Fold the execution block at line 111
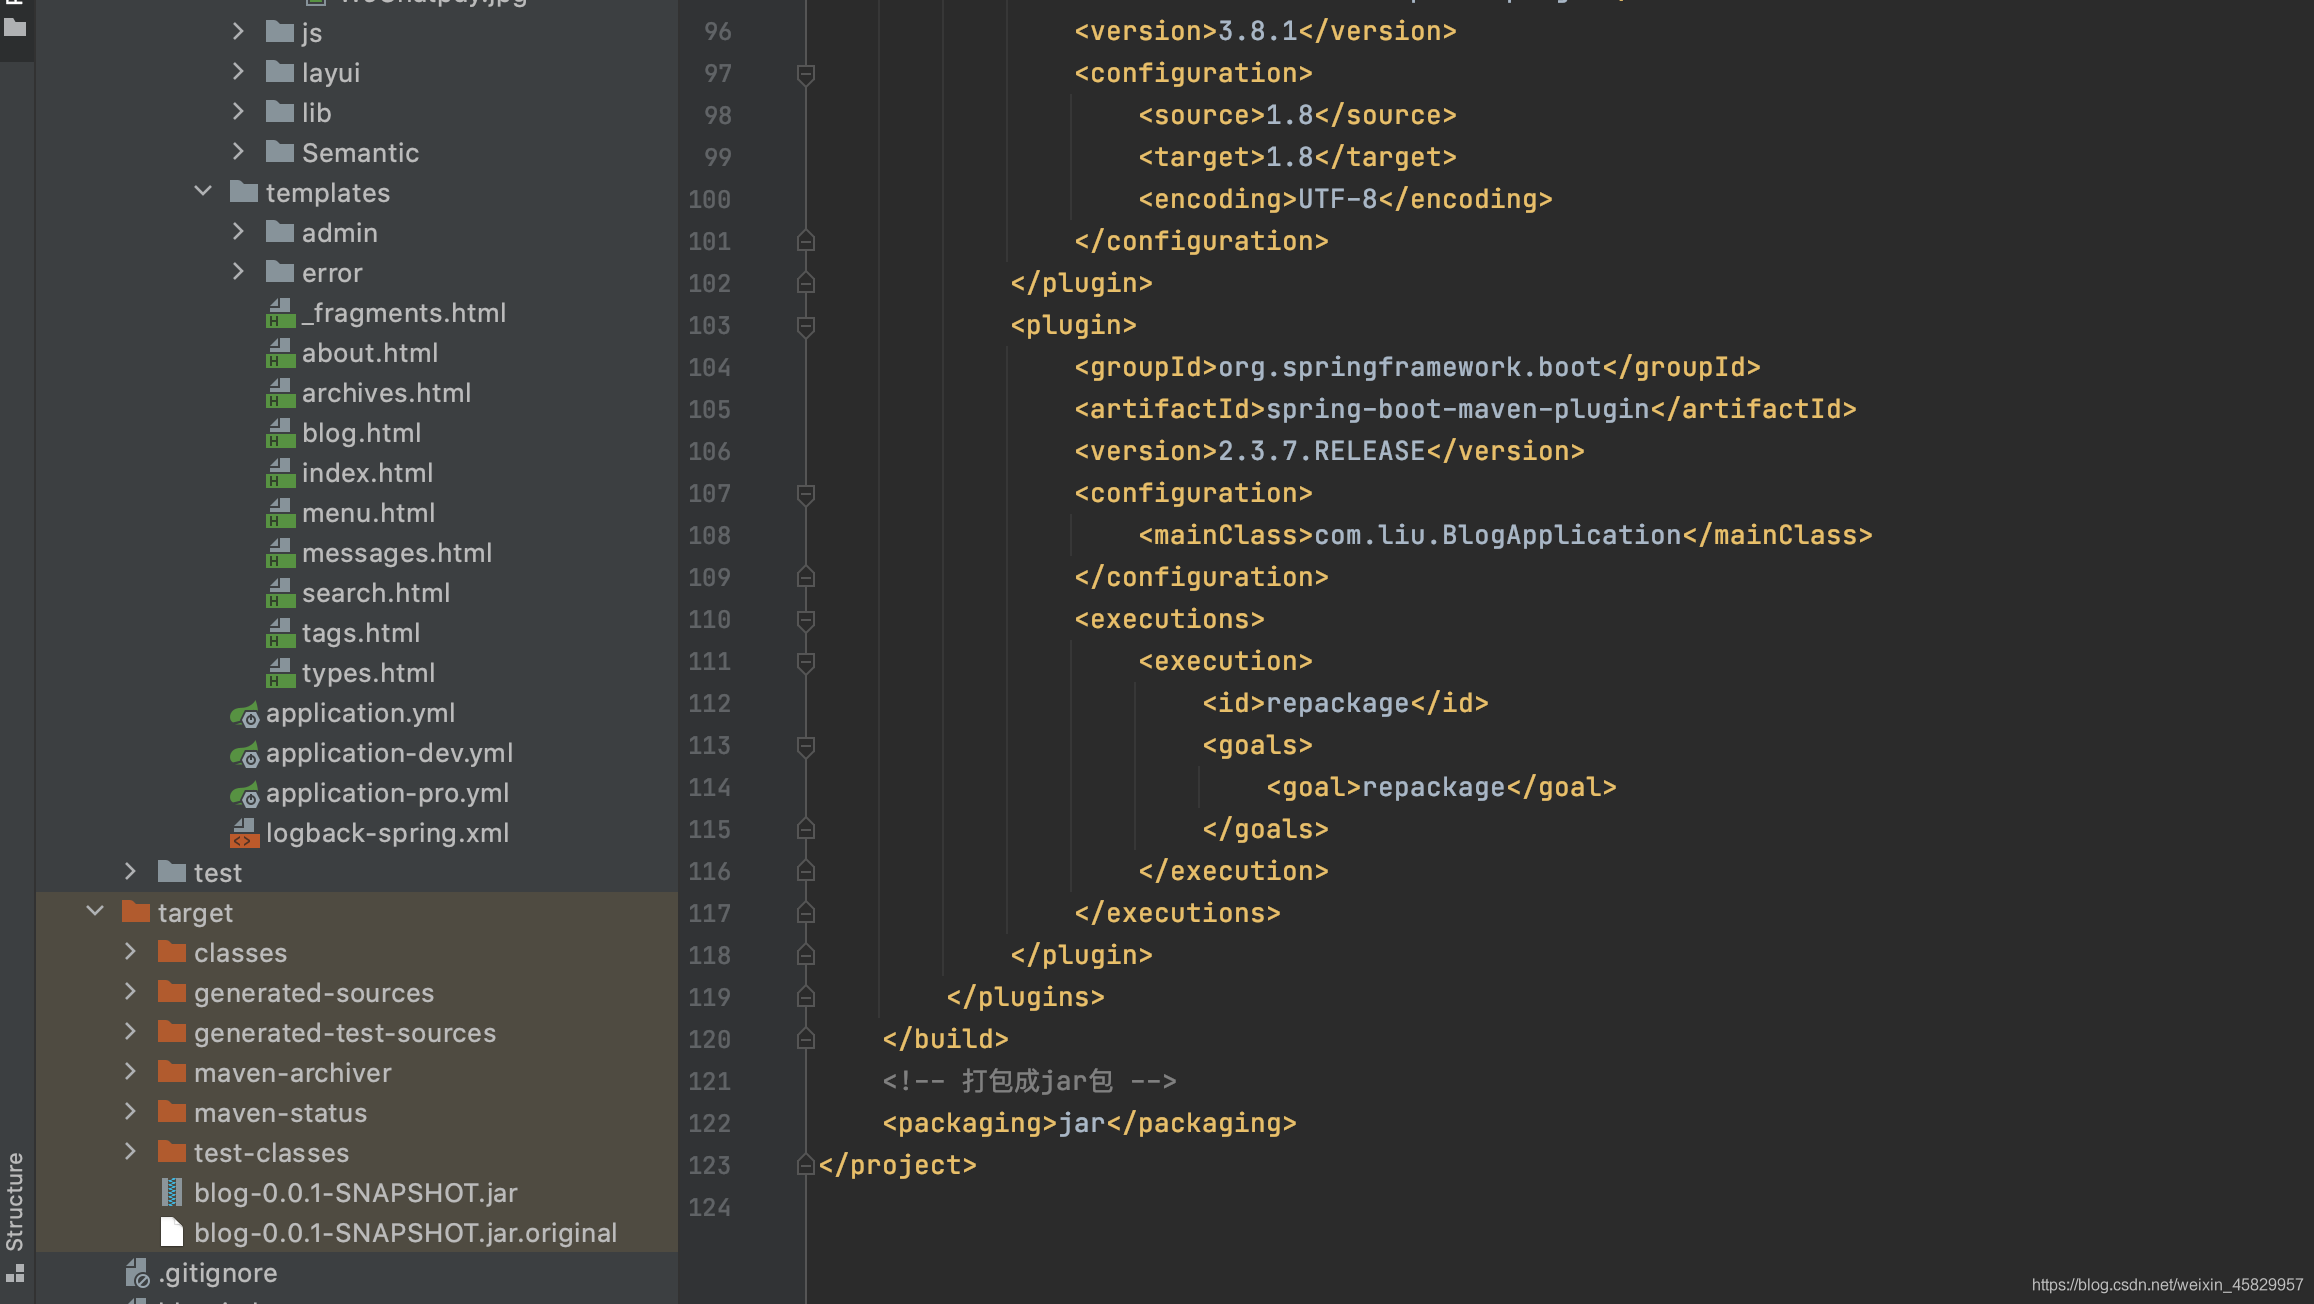The height and width of the screenshot is (1304, 2314). pos(805,662)
